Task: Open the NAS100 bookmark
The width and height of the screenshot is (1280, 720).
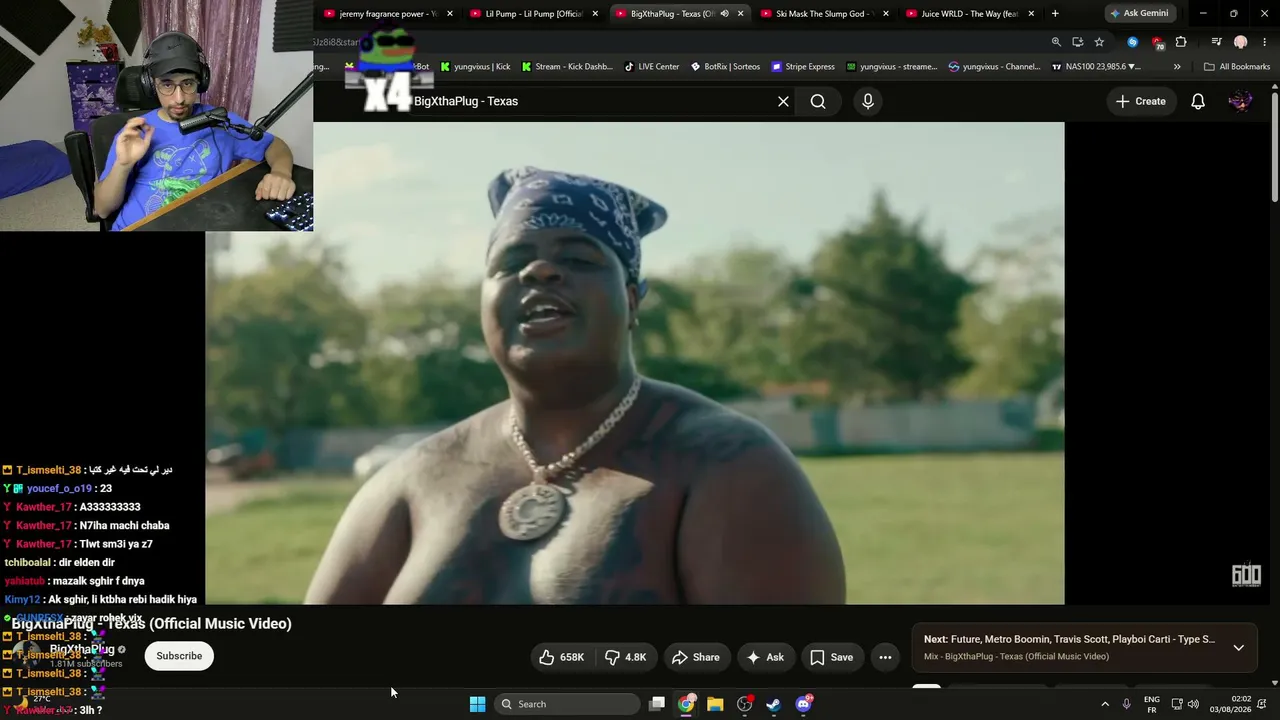Action: click(x=1096, y=67)
